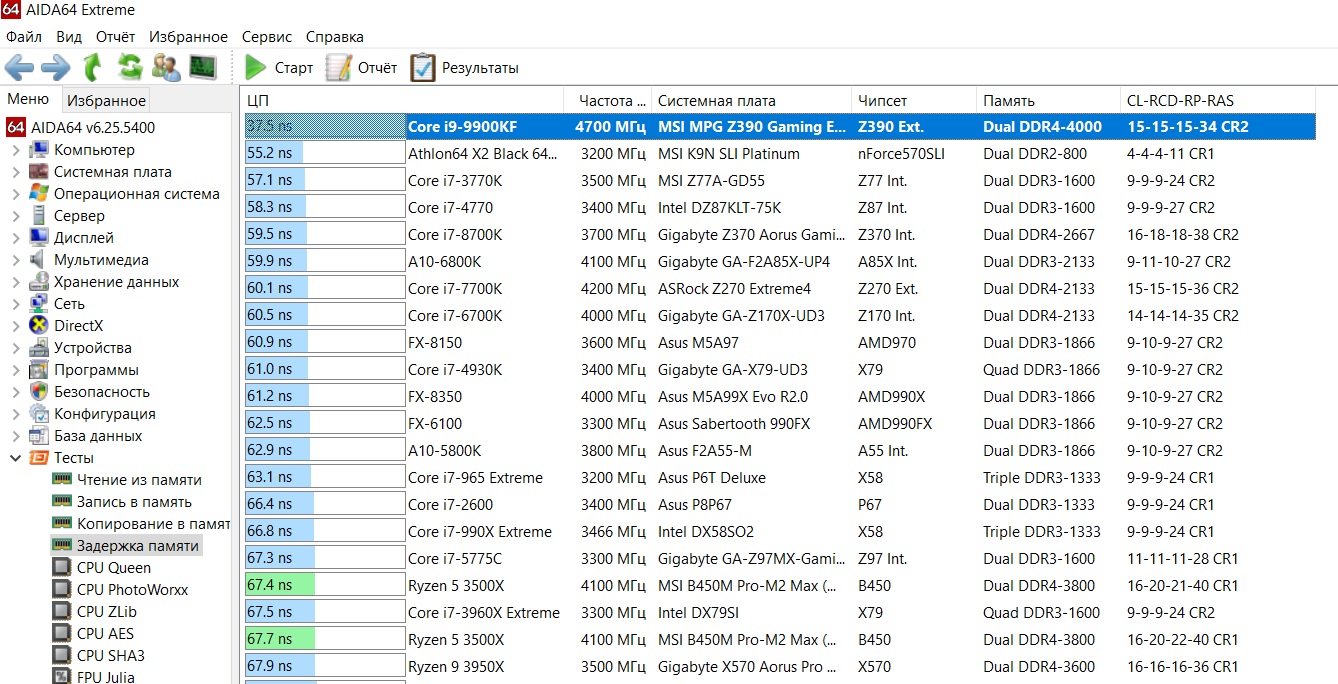Open CPU ZLib benchmark
The width and height of the screenshot is (1338, 684).
point(107,612)
